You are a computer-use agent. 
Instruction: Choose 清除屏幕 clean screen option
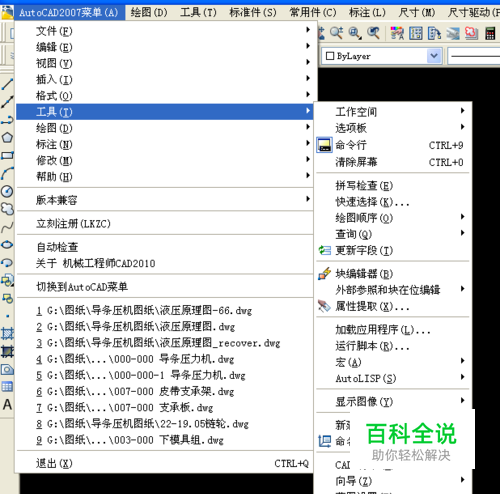coord(393,162)
